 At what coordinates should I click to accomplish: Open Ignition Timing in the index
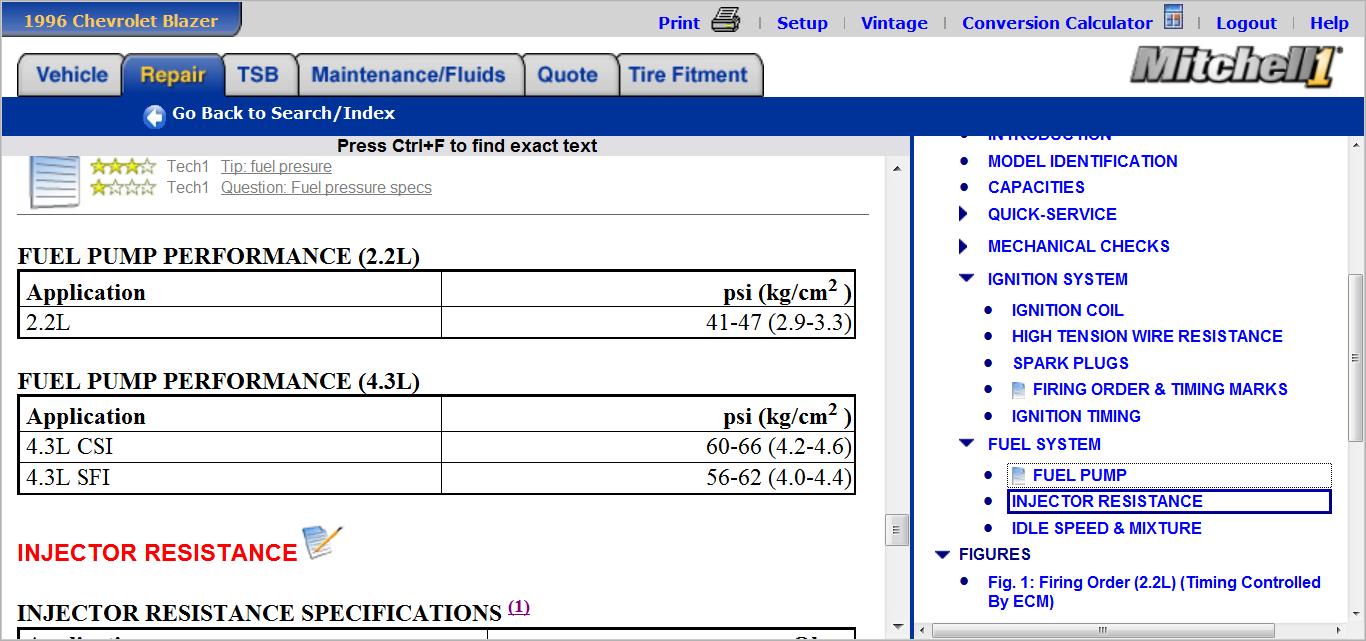click(x=1075, y=416)
